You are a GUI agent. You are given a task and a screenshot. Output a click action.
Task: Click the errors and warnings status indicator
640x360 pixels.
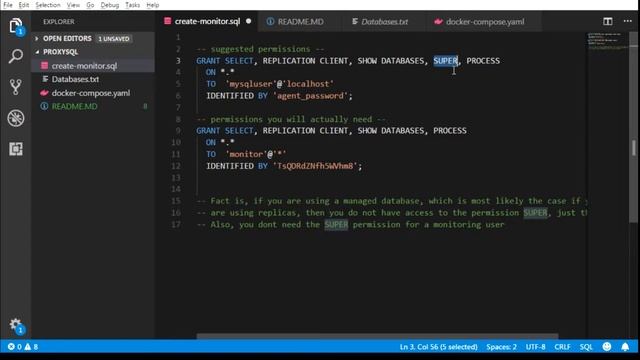23,347
